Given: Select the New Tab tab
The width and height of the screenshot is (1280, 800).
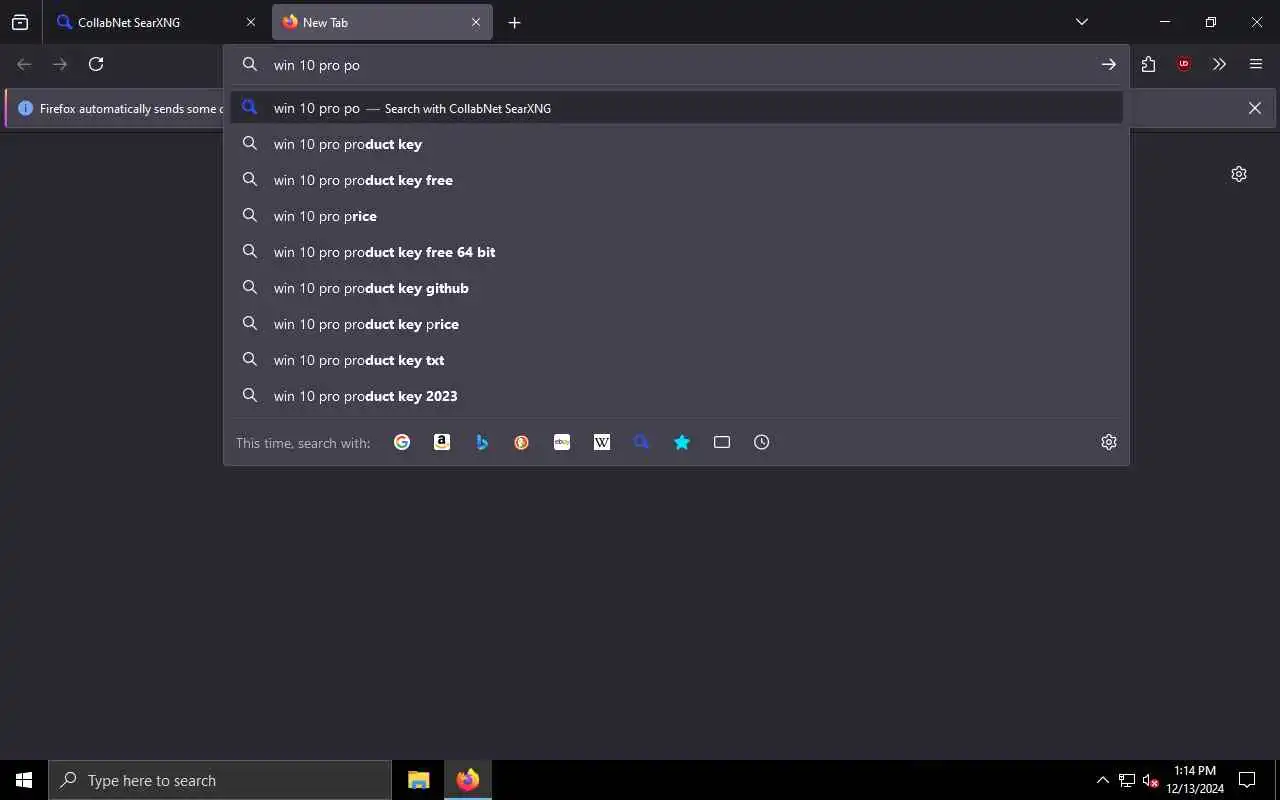Looking at the screenshot, I should (382, 22).
